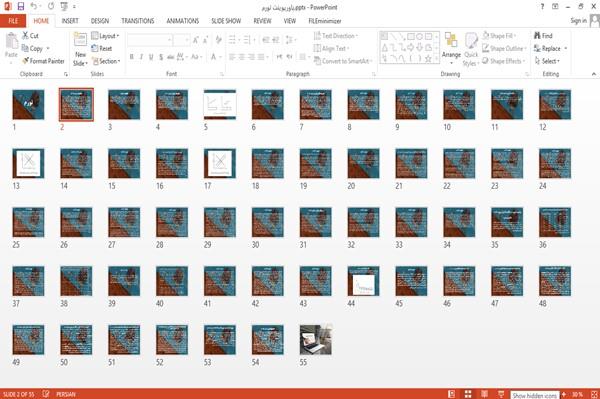Click Replace in Editing group

coord(551,48)
